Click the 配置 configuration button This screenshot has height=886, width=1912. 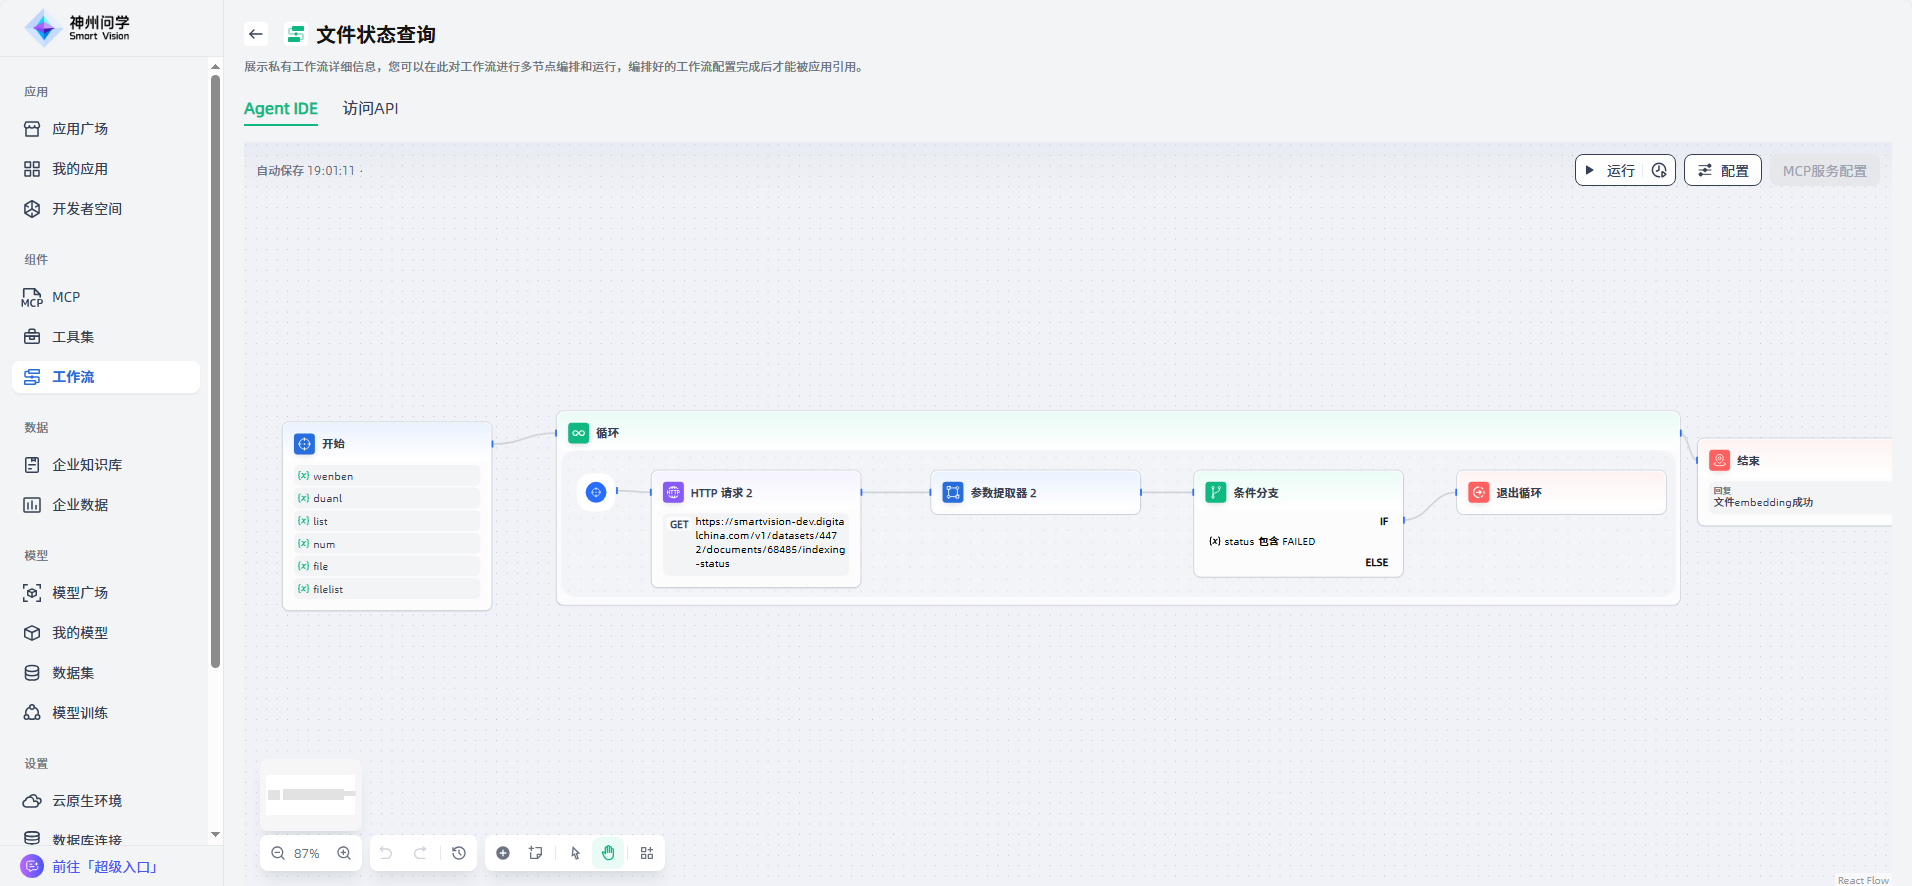pyautogui.click(x=1722, y=170)
